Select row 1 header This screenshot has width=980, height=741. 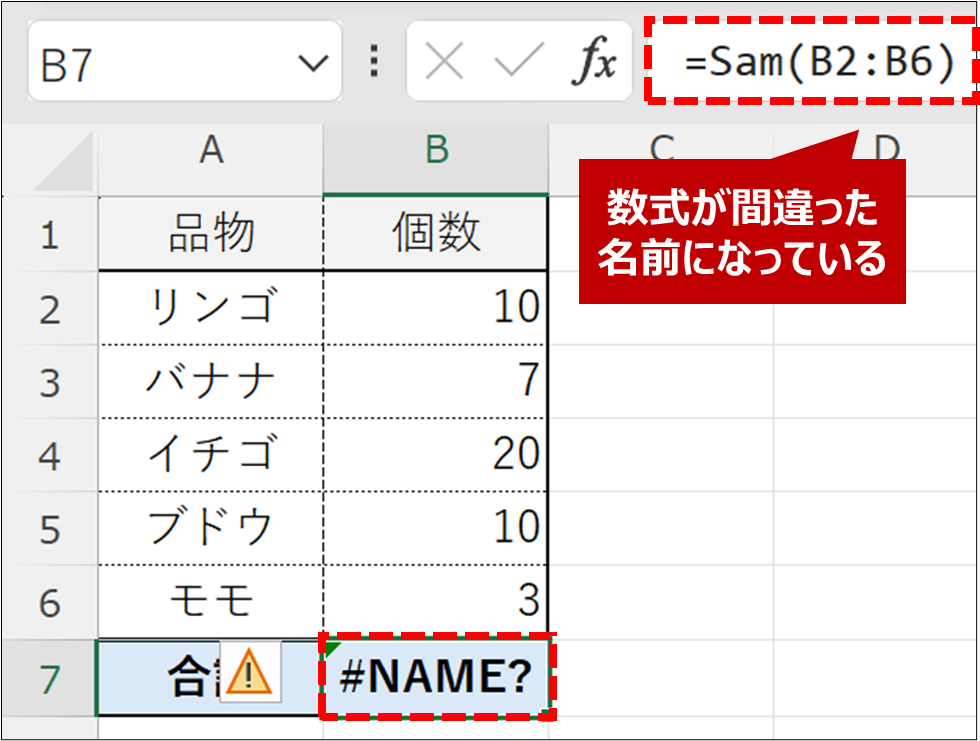click(49, 235)
